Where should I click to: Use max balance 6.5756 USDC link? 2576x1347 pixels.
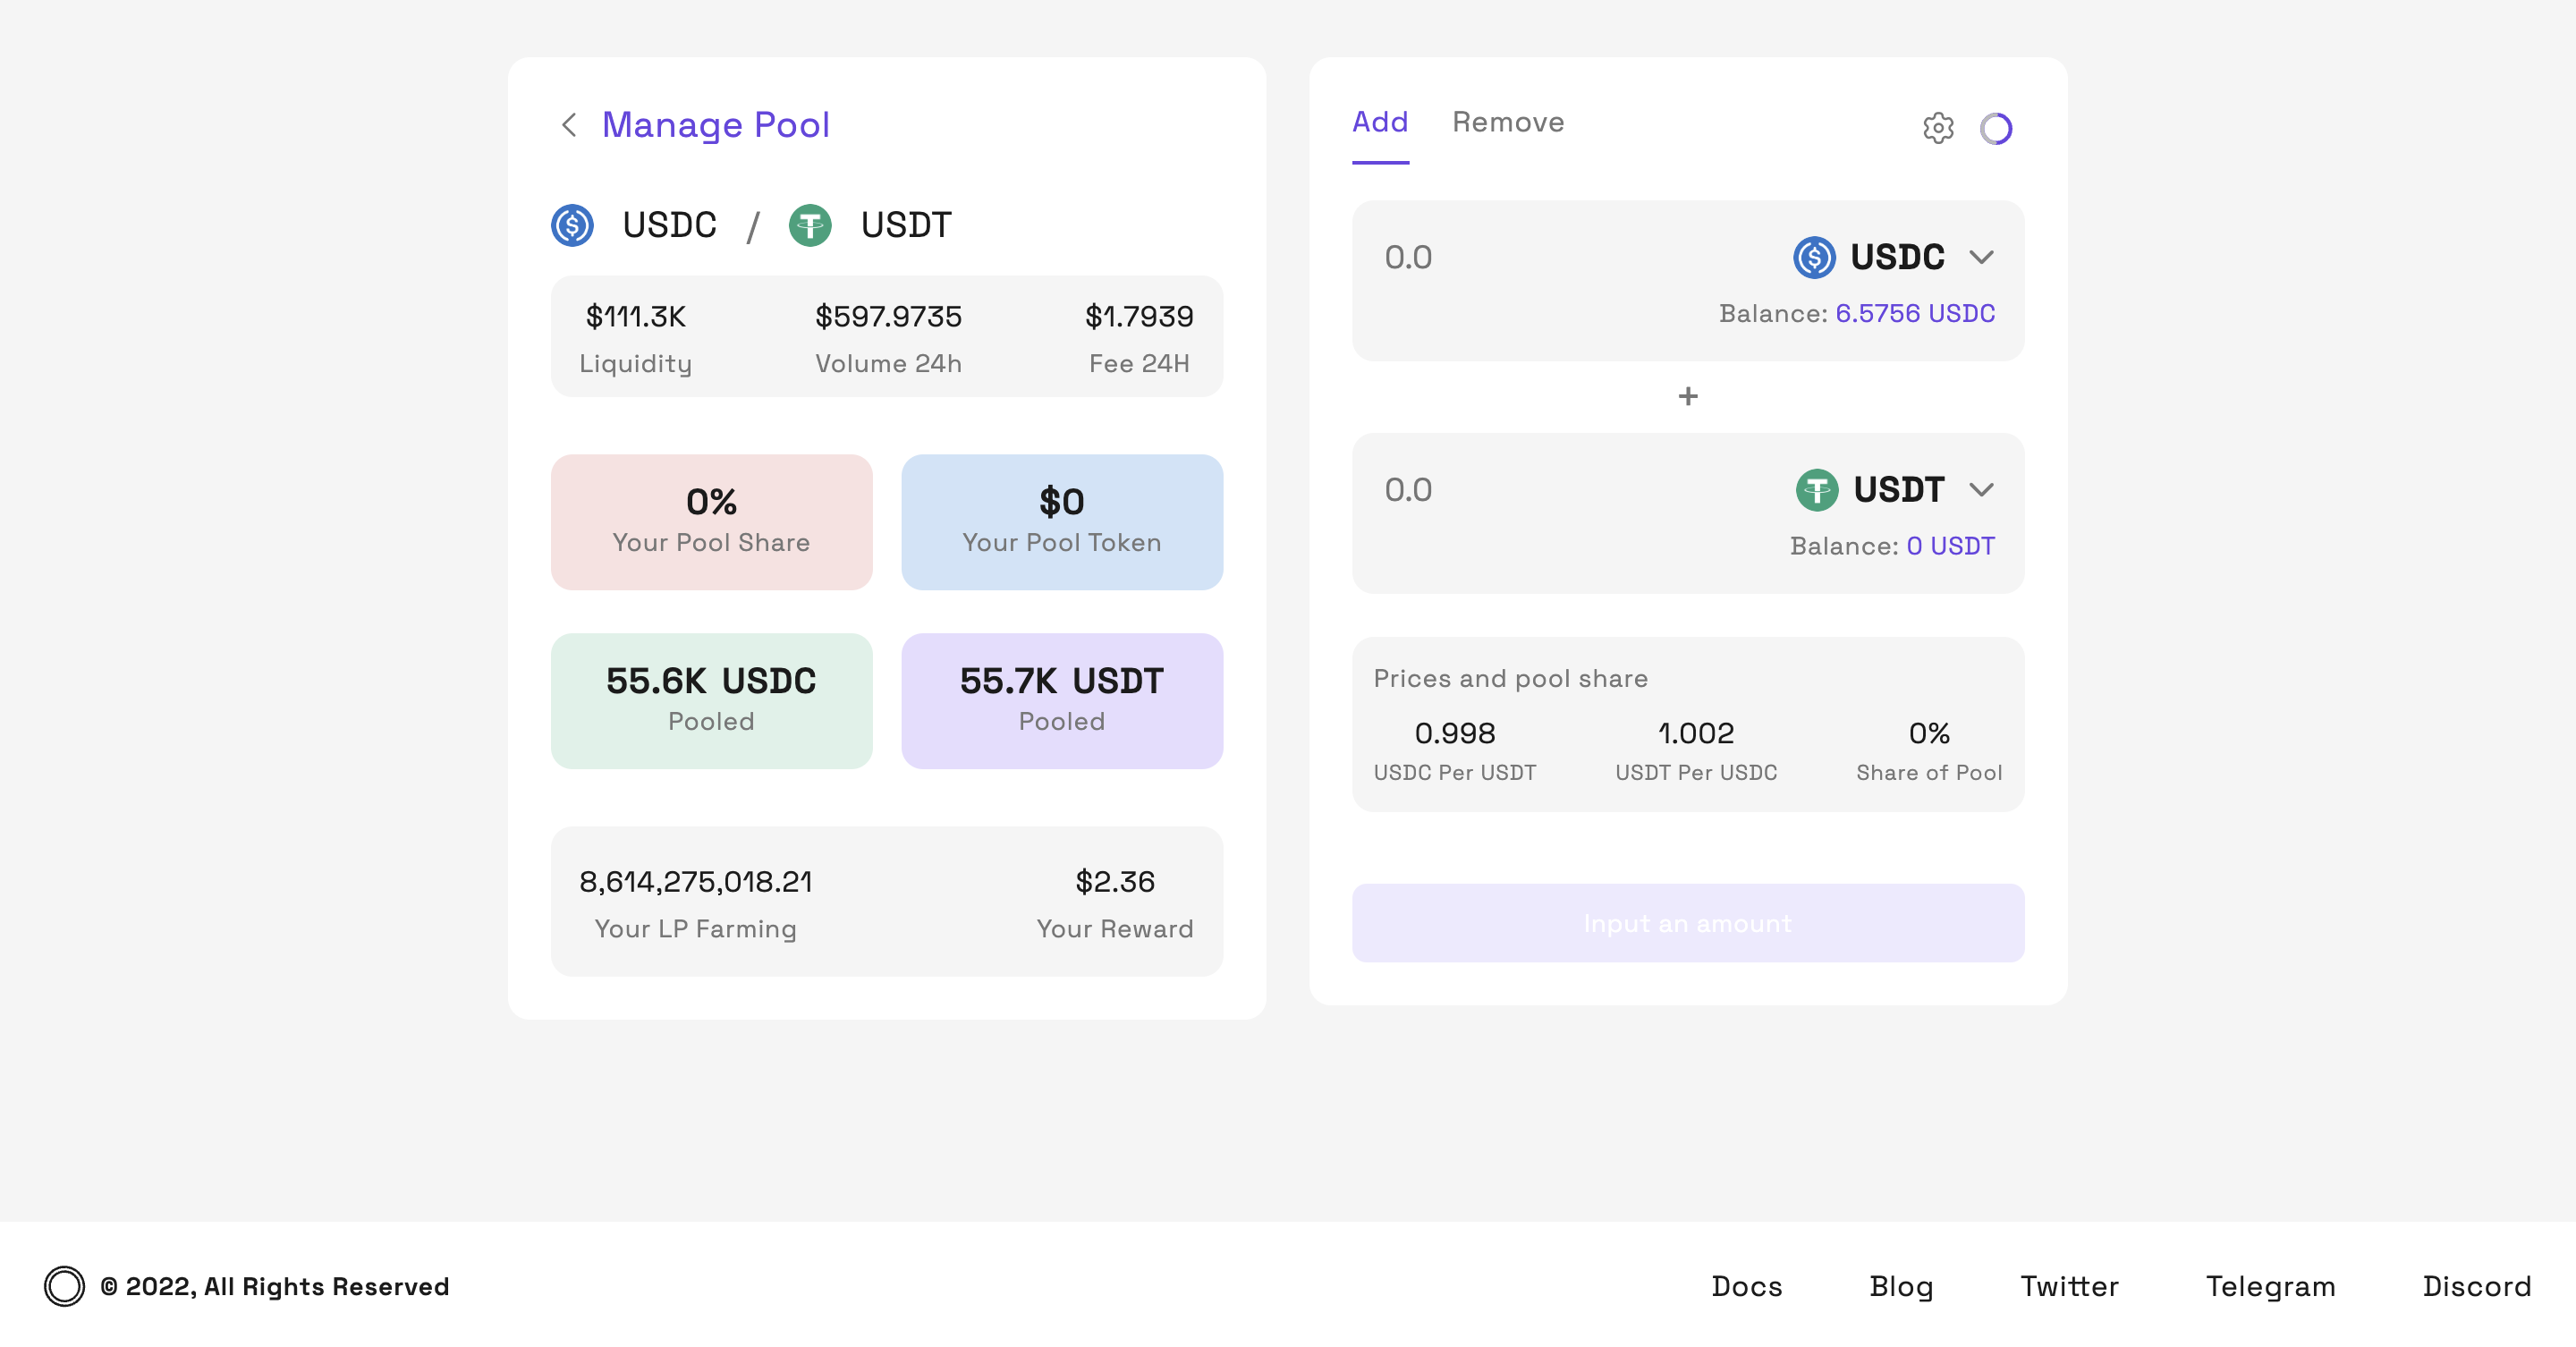click(1915, 314)
